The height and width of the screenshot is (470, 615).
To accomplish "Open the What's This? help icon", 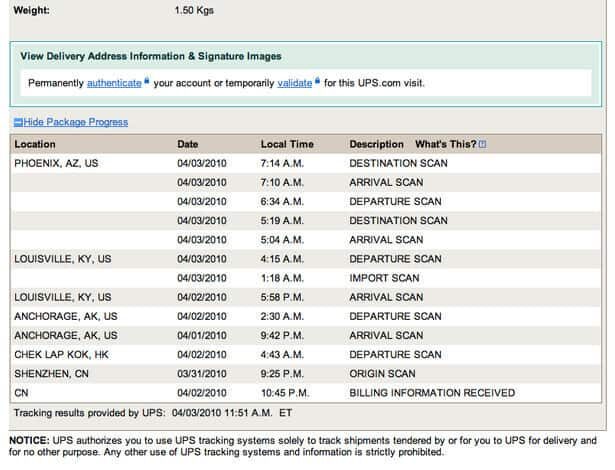I will 482,144.
